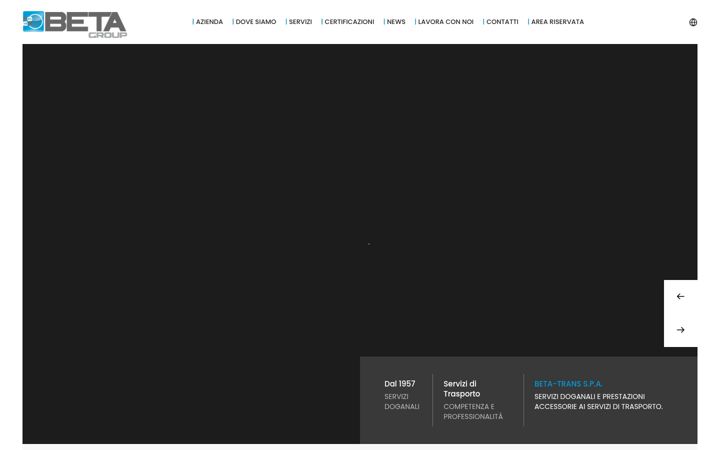Advance slider with the right arrow
720x450 pixels.
[x=681, y=330]
